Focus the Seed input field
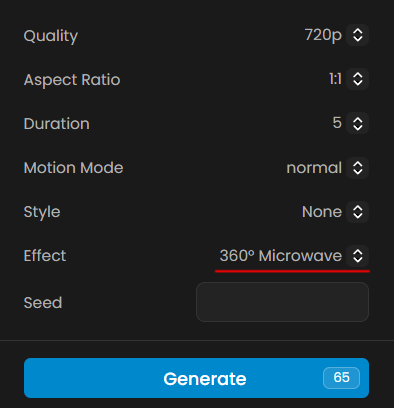The width and height of the screenshot is (394, 408). pyautogui.click(x=282, y=302)
